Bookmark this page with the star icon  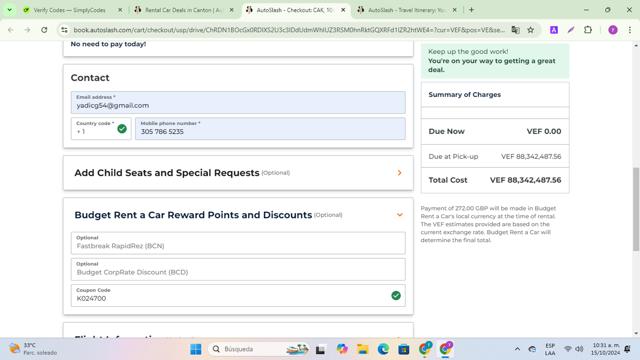(530, 30)
